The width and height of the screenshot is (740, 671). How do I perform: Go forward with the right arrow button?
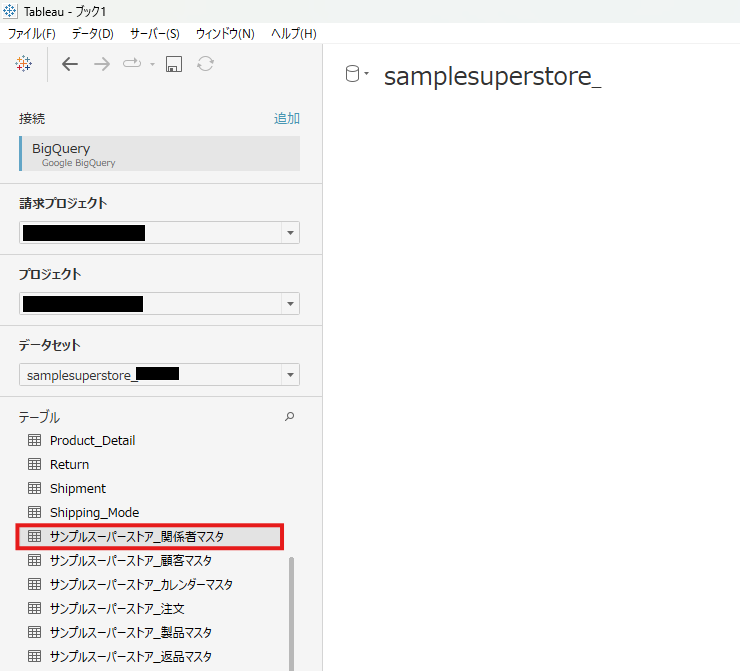101,64
